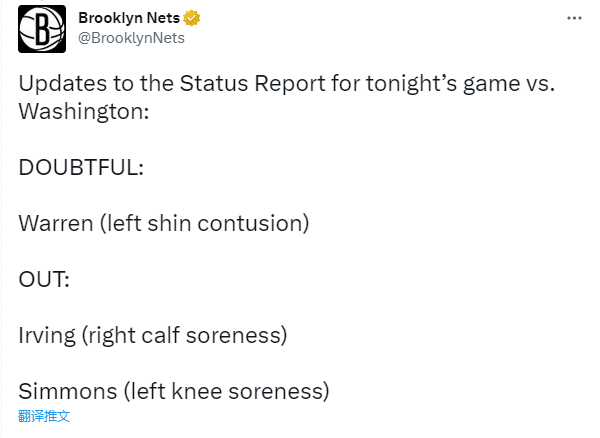The image size is (600, 438).
Task: Open the Brooklyn Nets display name
Action: coord(129,18)
